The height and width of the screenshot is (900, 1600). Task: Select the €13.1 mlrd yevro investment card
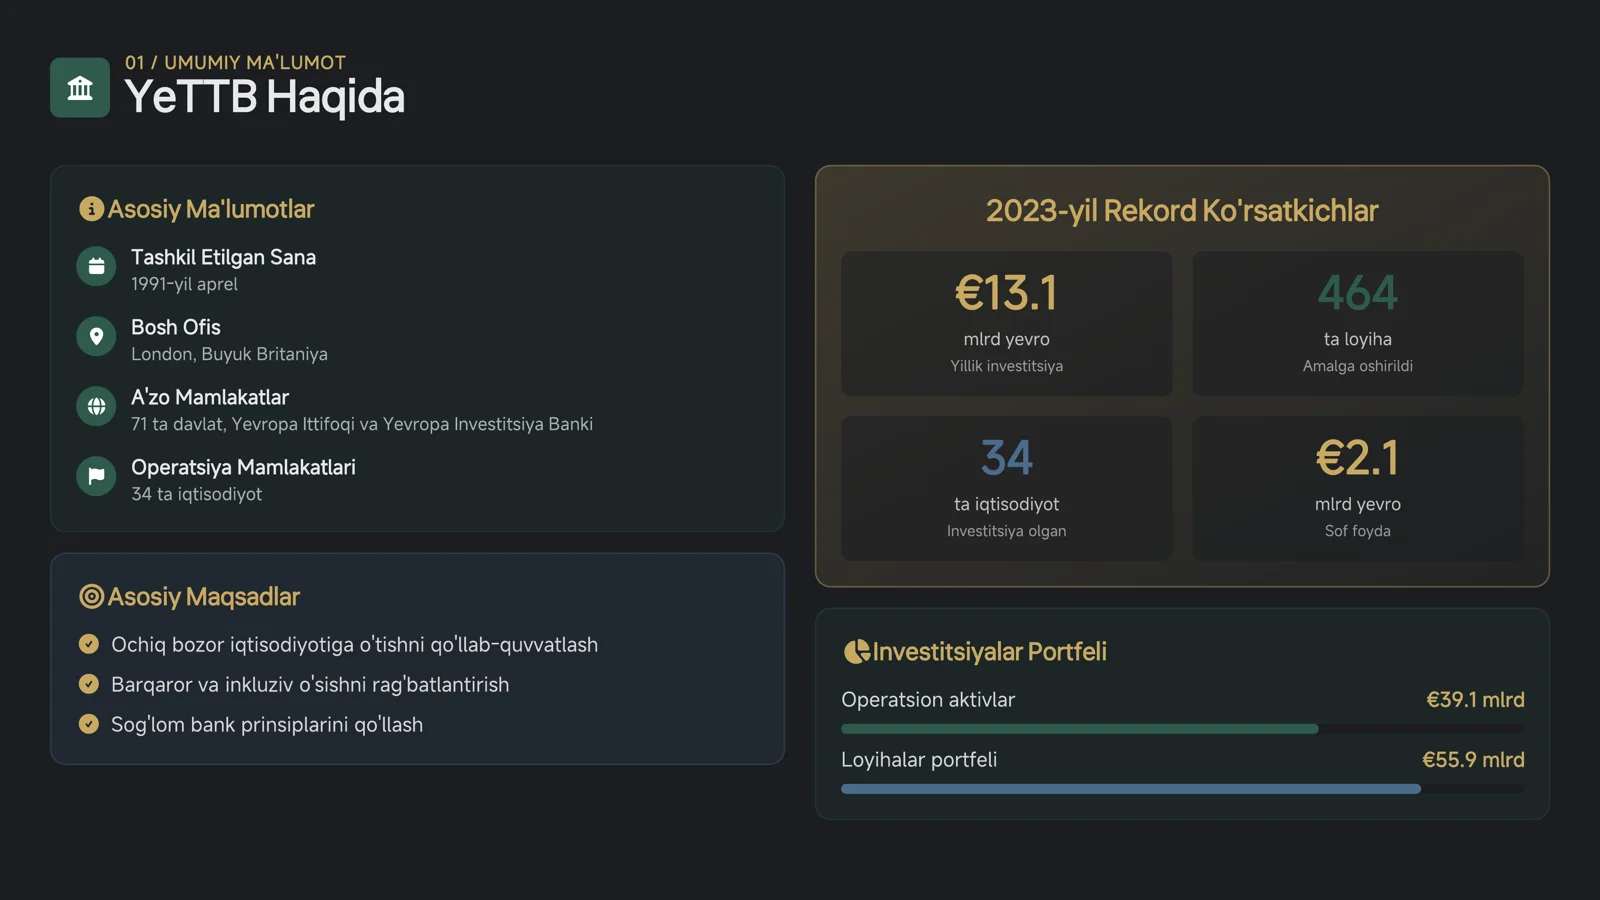click(1006, 323)
